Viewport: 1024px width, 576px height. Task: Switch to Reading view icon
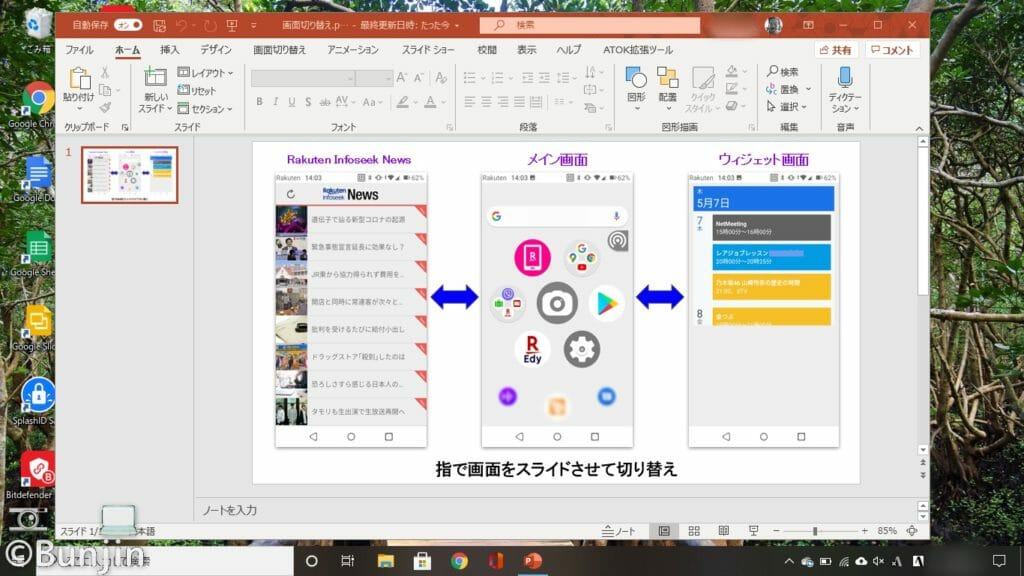pyautogui.click(x=724, y=531)
